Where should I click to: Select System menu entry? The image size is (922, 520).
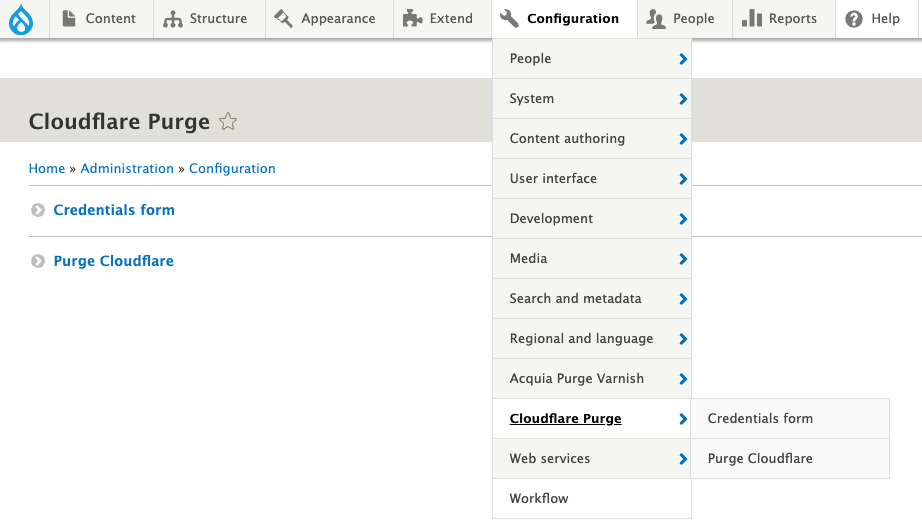(x=592, y=99)
